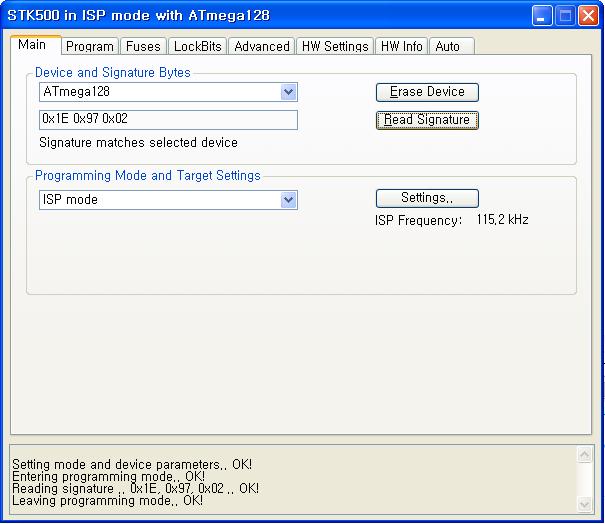Image resolution: width=605 pixels, height=524 pixels.
Task: Open programming mode Settings button
Action: tap(427, 198)
